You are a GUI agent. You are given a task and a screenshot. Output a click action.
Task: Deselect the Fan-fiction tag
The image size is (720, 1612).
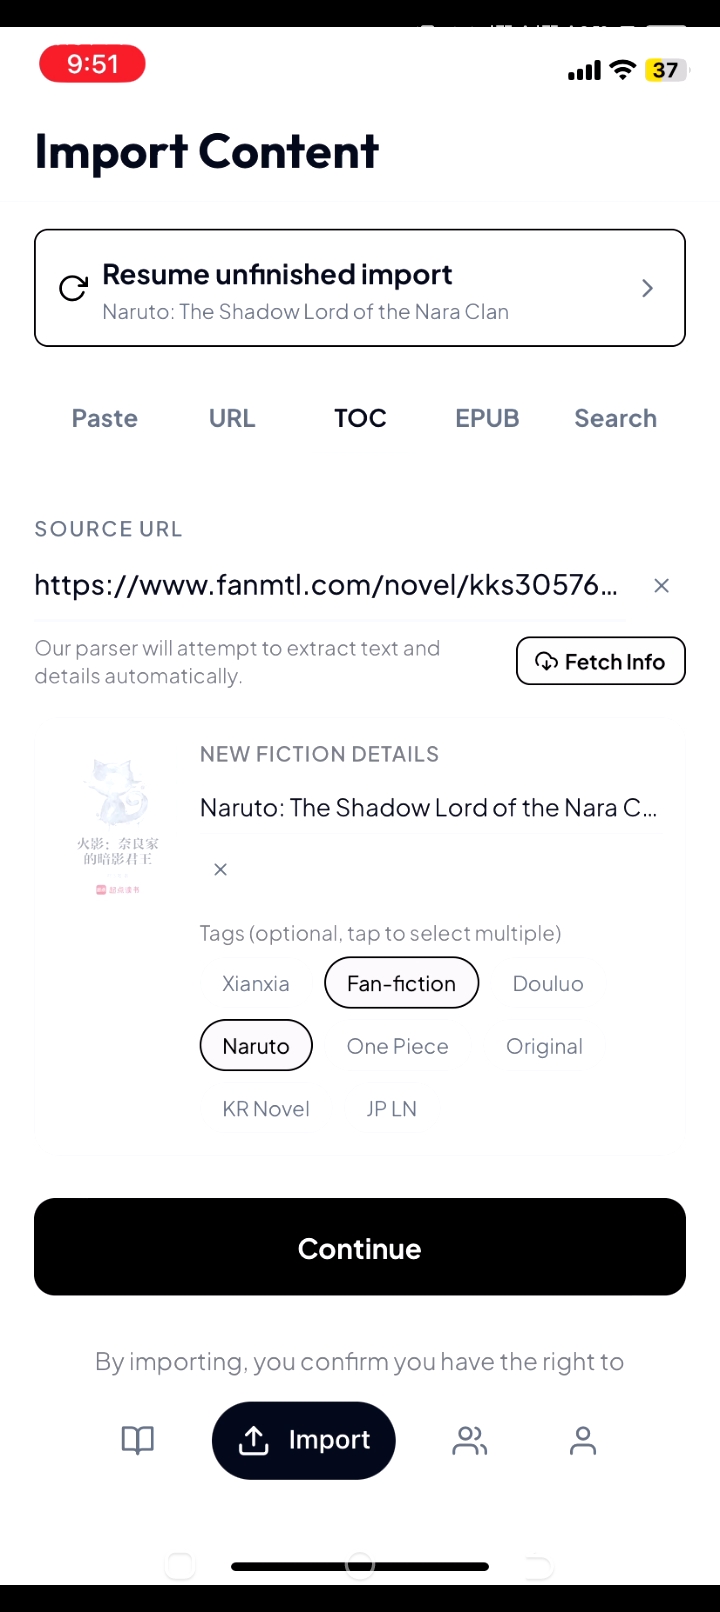click(x=402, y=984)
